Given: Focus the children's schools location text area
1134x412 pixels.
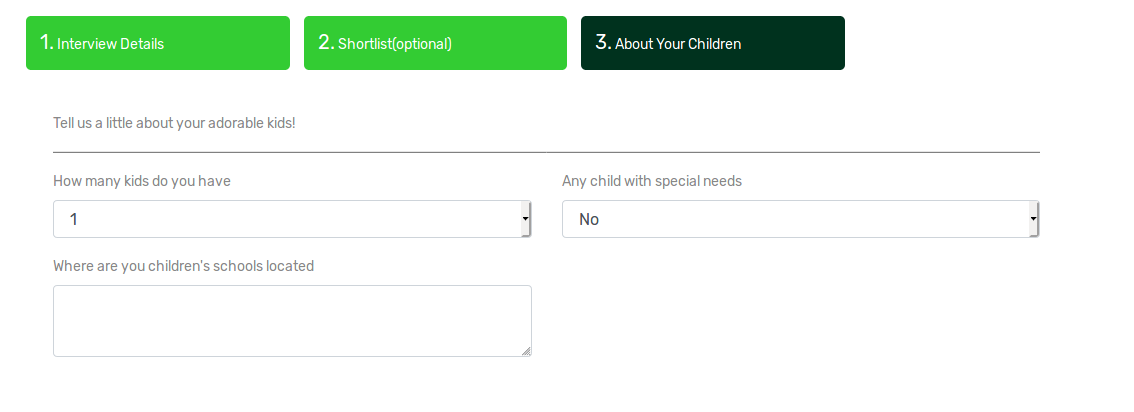Looking at the screenshot, I should [291, 320].
